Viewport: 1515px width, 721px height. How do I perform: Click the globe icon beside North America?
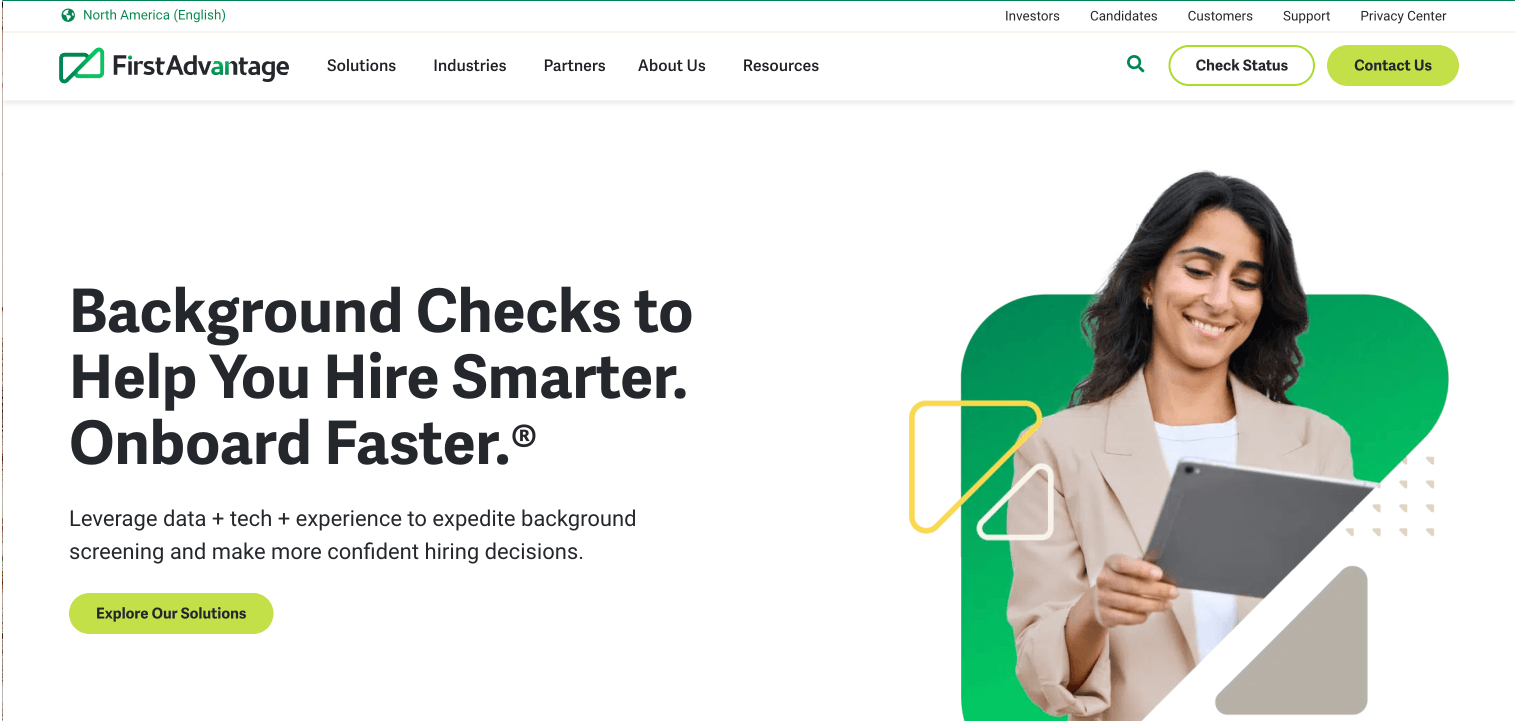(x=68, y=15)
